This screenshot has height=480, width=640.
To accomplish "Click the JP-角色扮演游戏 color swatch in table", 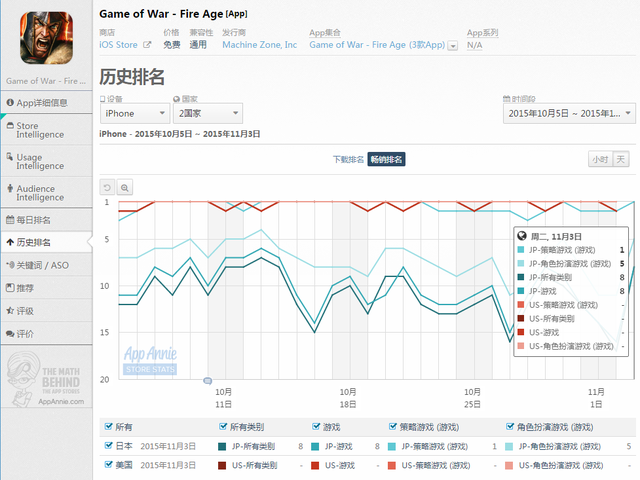I will click(x=509, y=447).
